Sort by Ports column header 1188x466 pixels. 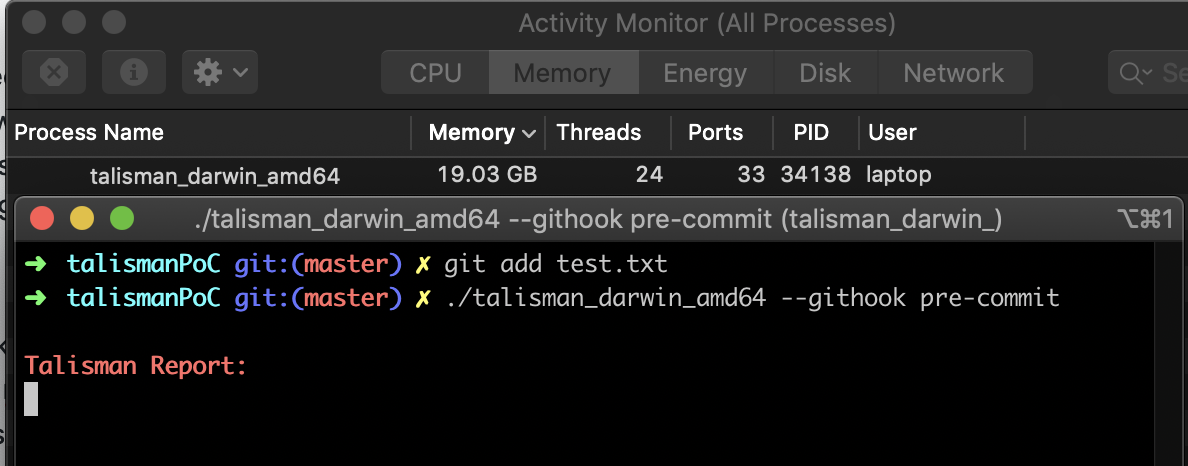pos(715,133)
